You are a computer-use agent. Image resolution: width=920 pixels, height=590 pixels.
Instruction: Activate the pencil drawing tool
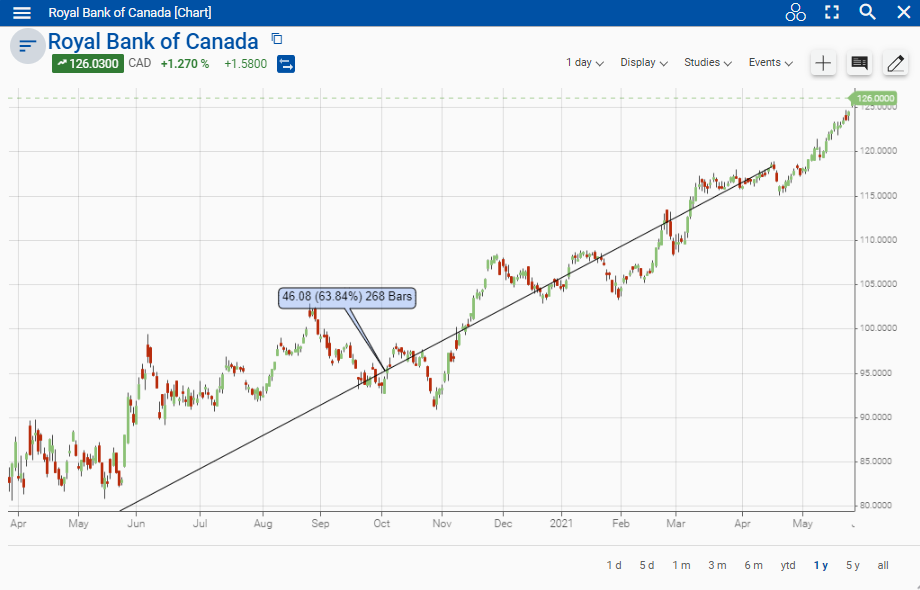click(x=895, y=63)
